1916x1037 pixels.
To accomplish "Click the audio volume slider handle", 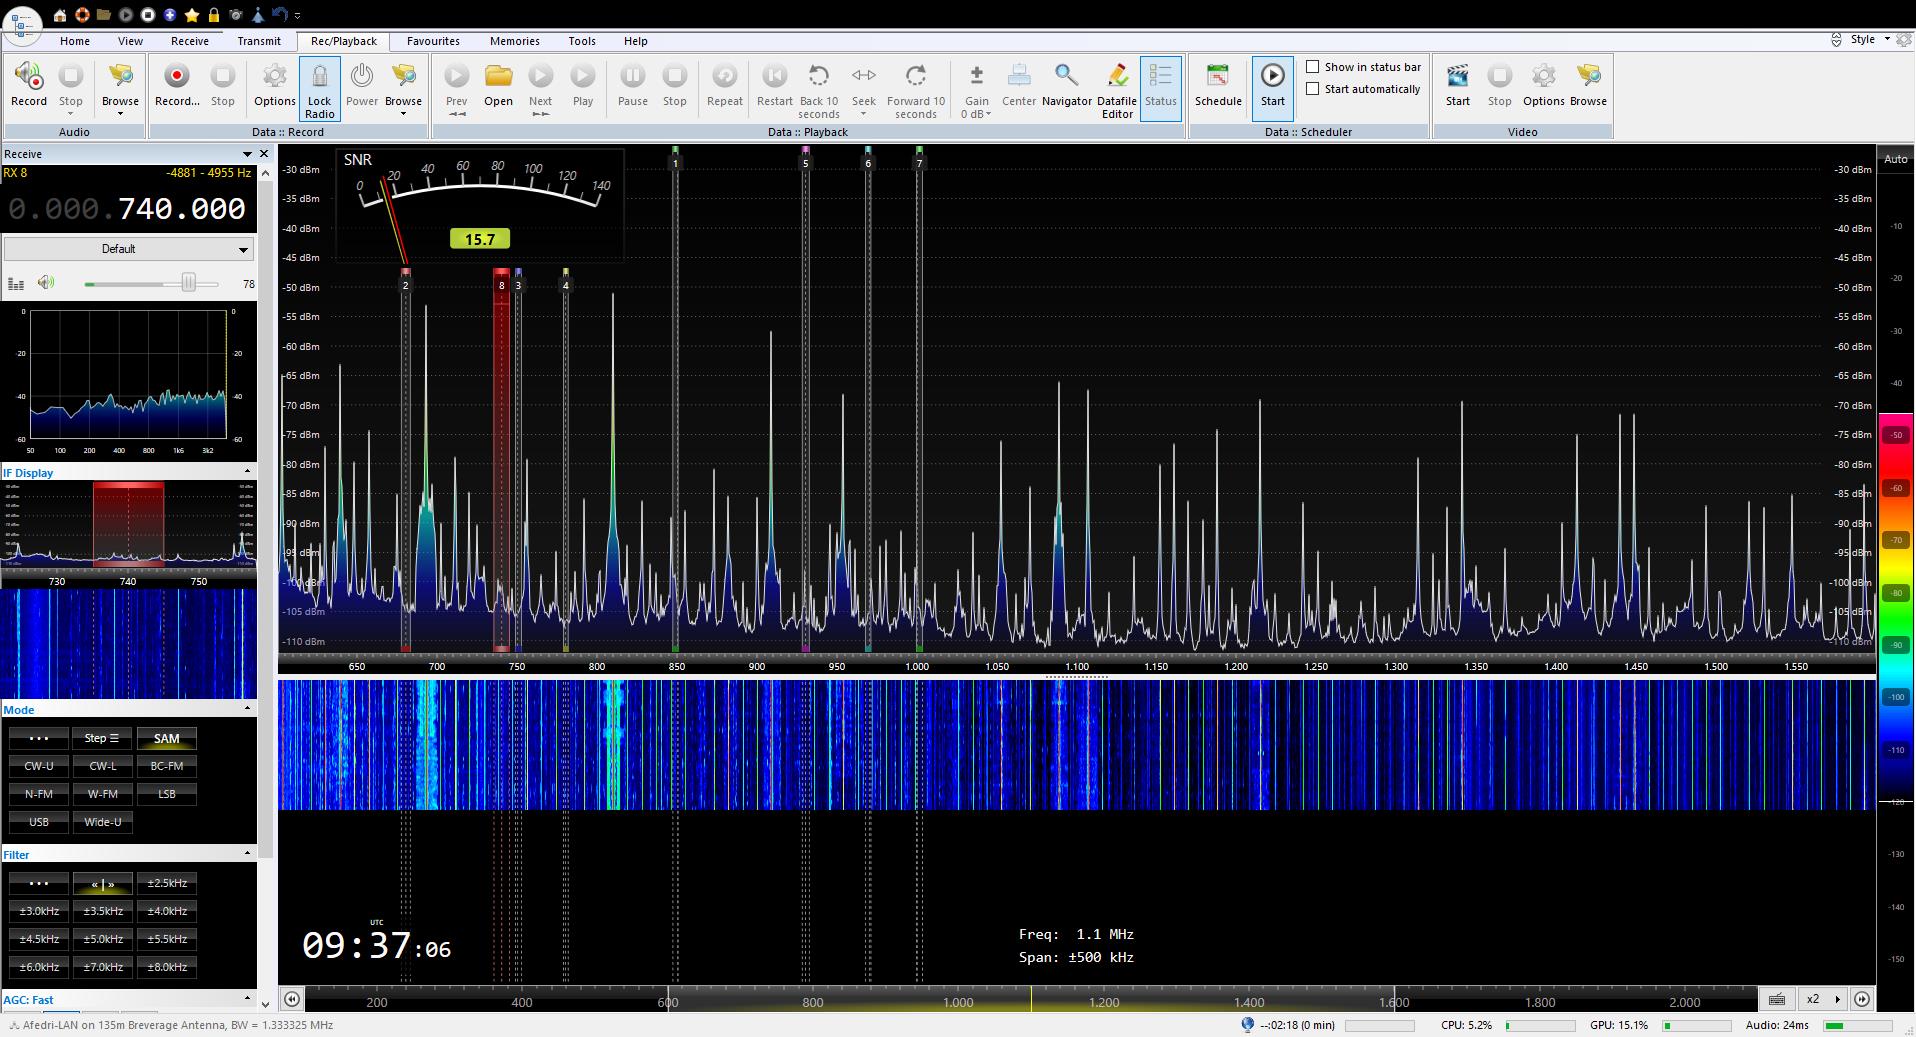I will 188,283.
